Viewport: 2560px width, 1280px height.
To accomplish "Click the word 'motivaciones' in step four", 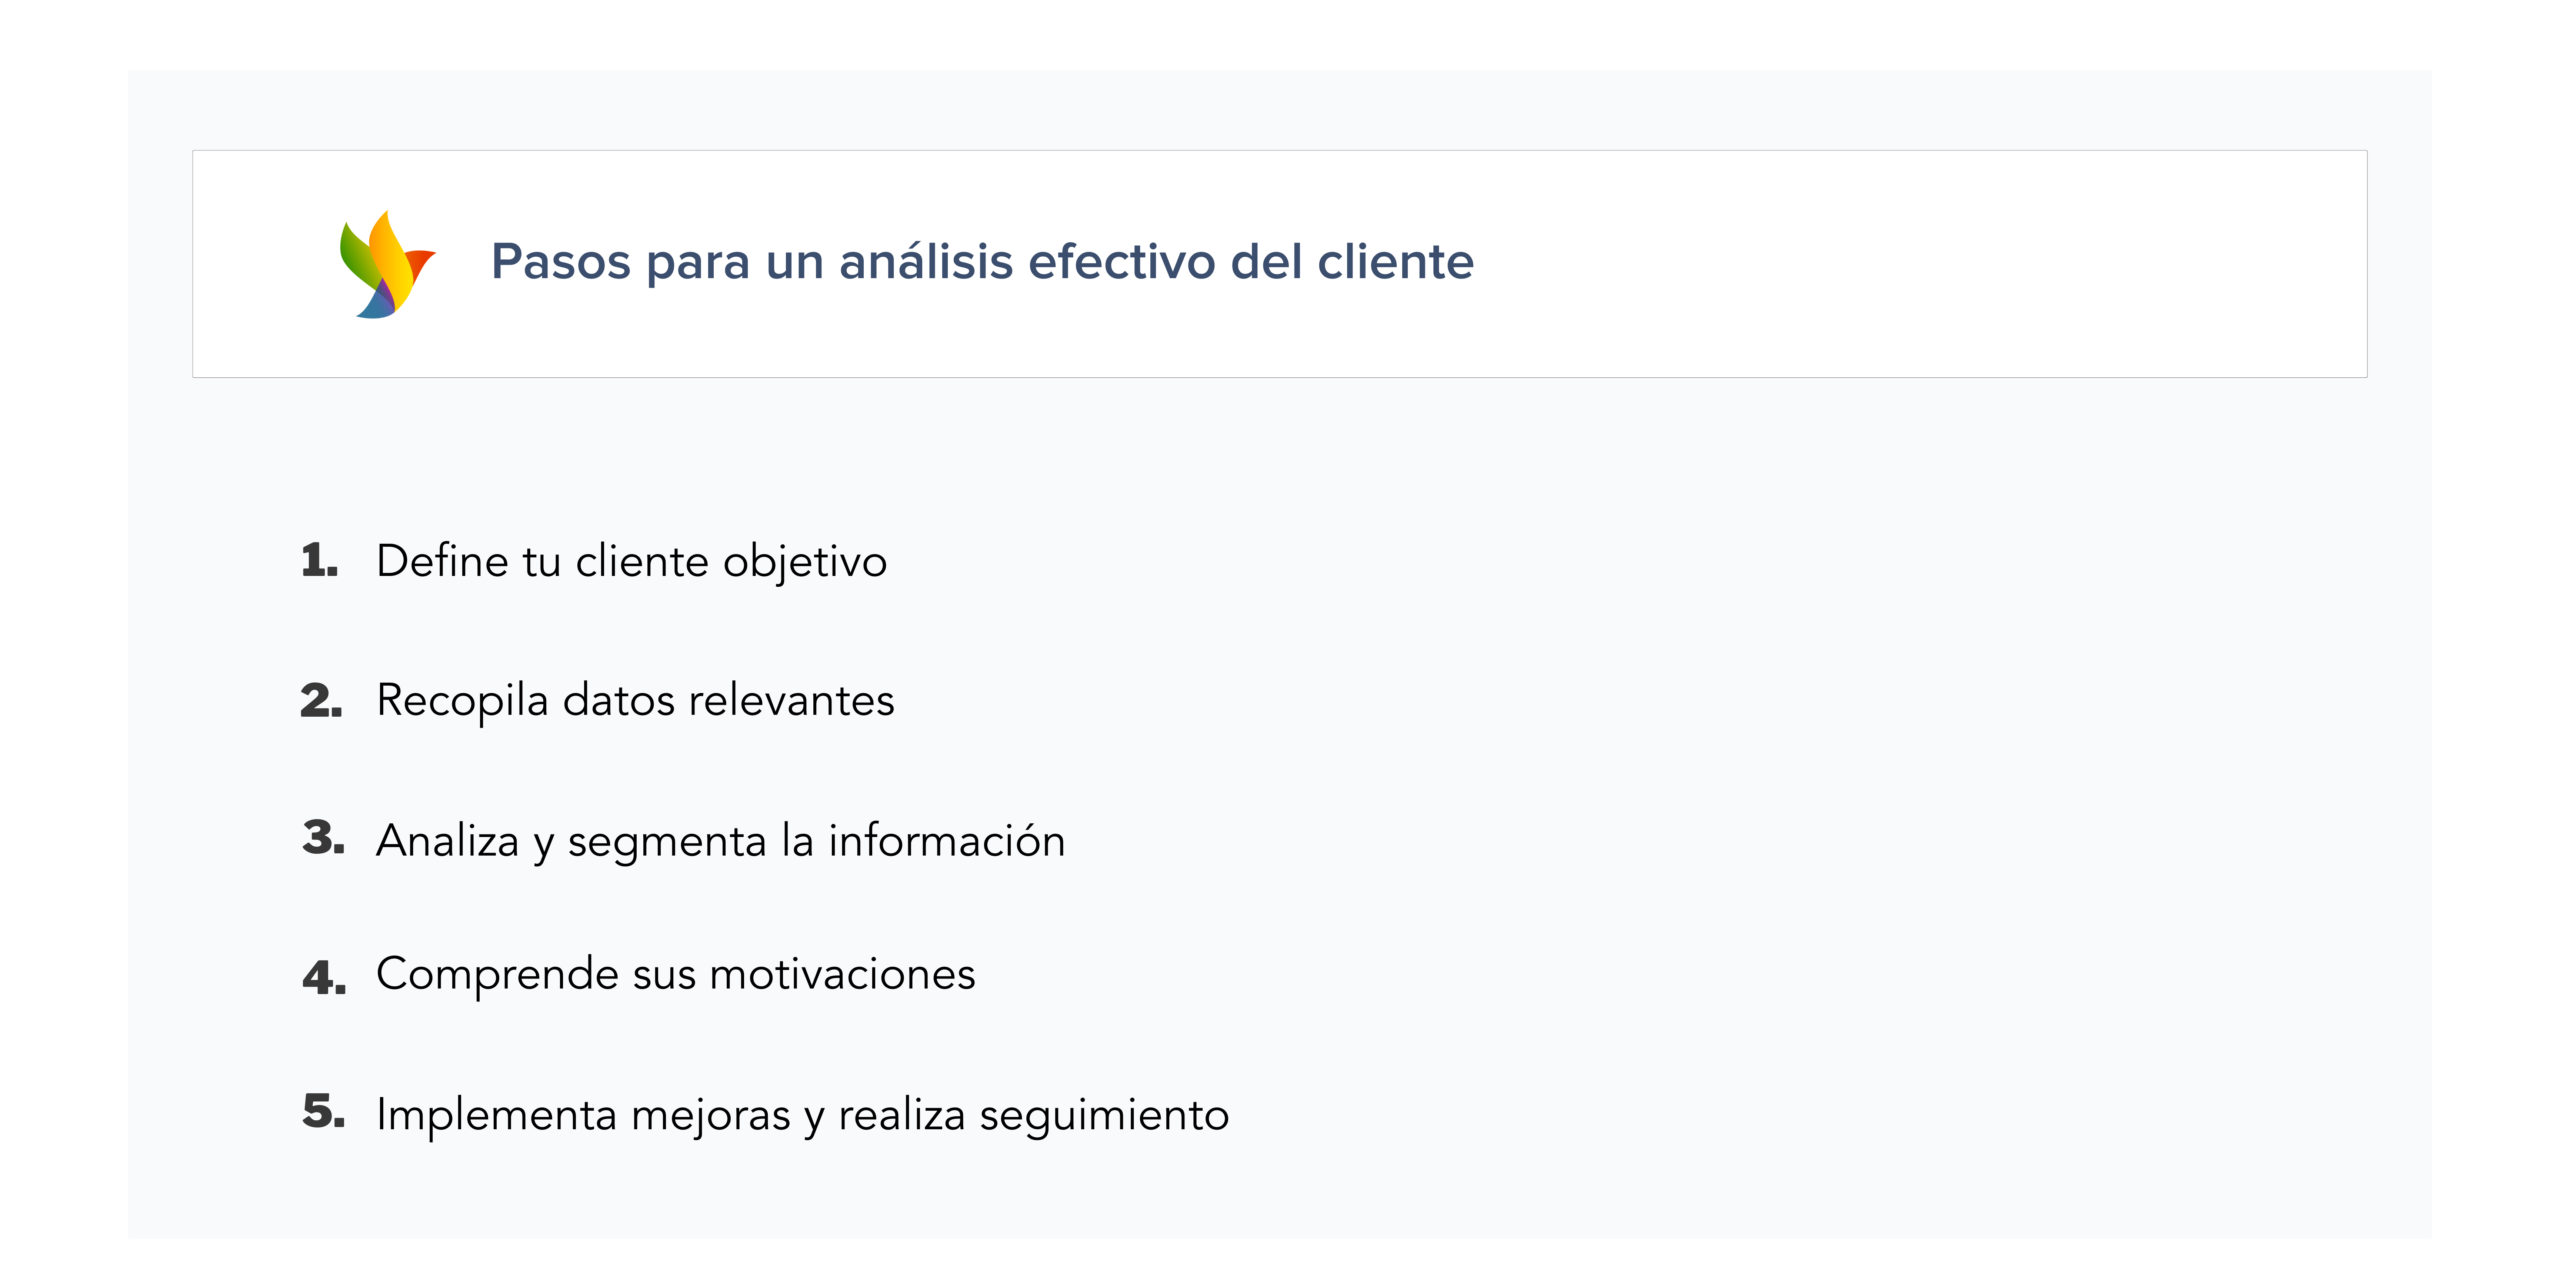I will click(x=842, y=974).
